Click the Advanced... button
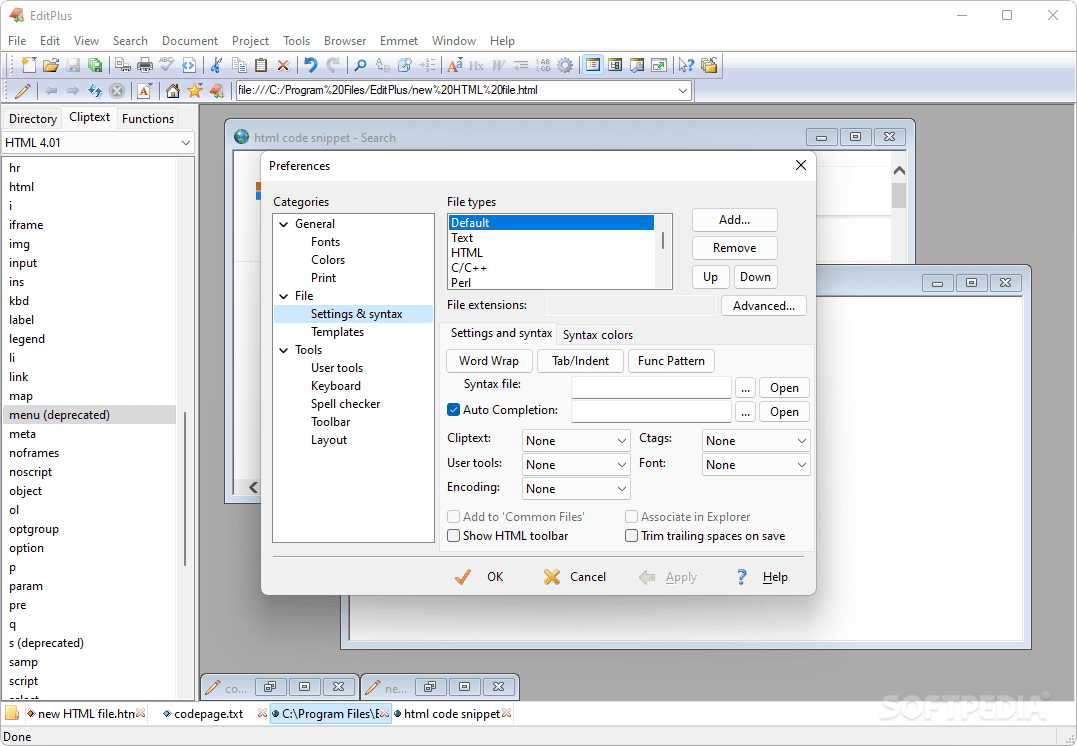 point(764,306)
